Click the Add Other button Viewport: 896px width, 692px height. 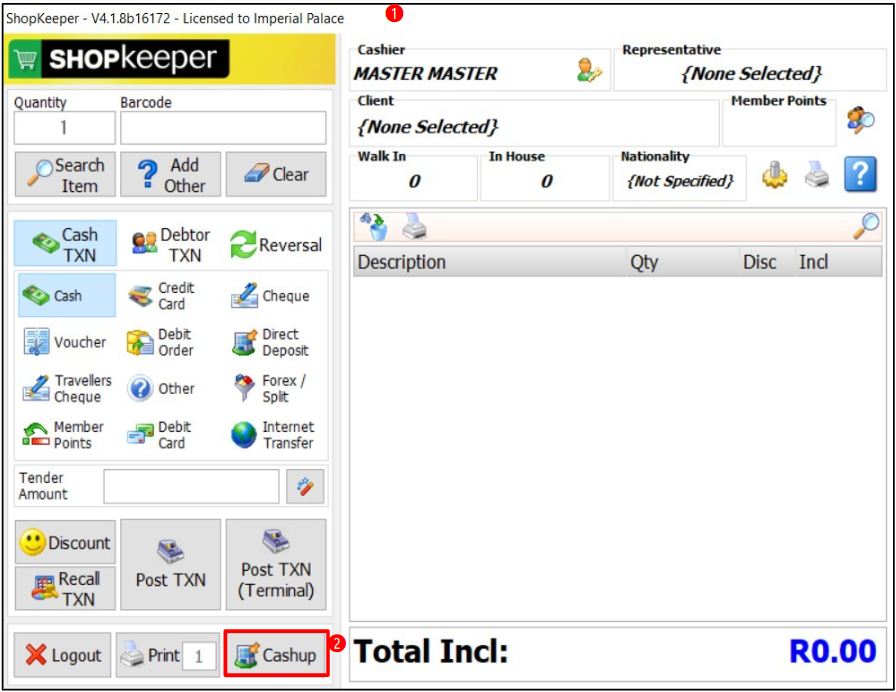point(170,175)
